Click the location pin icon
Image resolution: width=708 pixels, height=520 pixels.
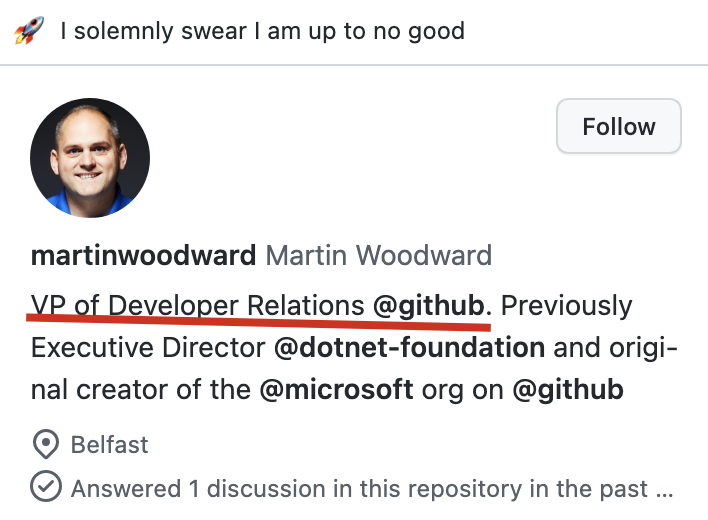(46, 444)
